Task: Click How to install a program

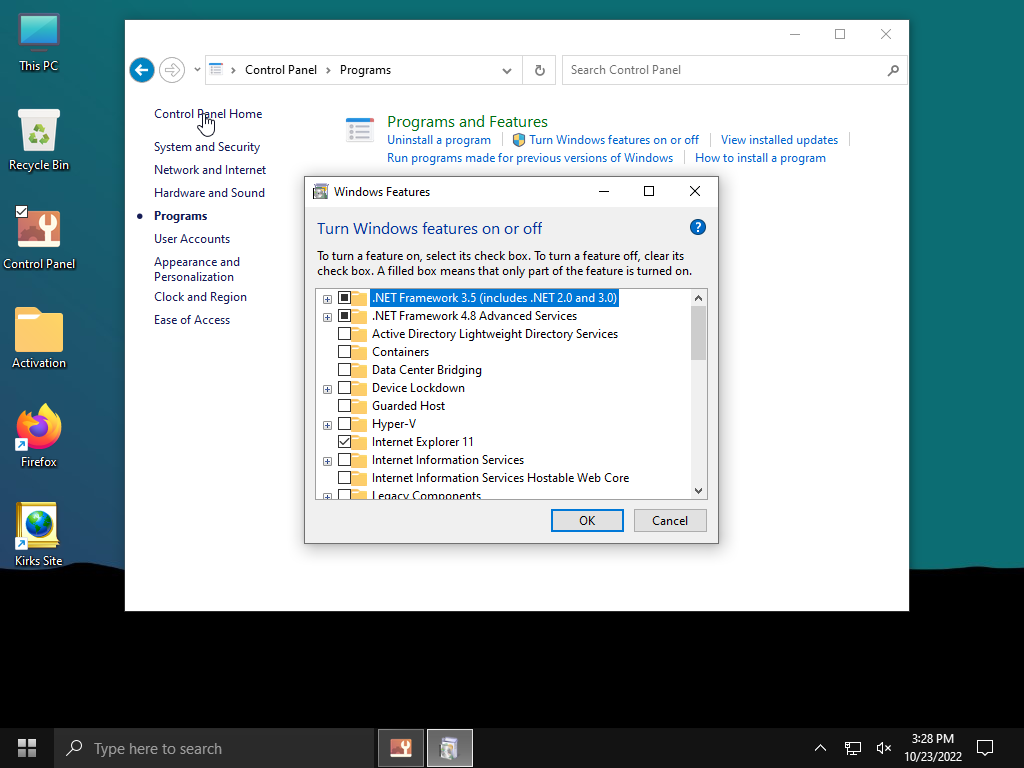Action: [760, 158]
